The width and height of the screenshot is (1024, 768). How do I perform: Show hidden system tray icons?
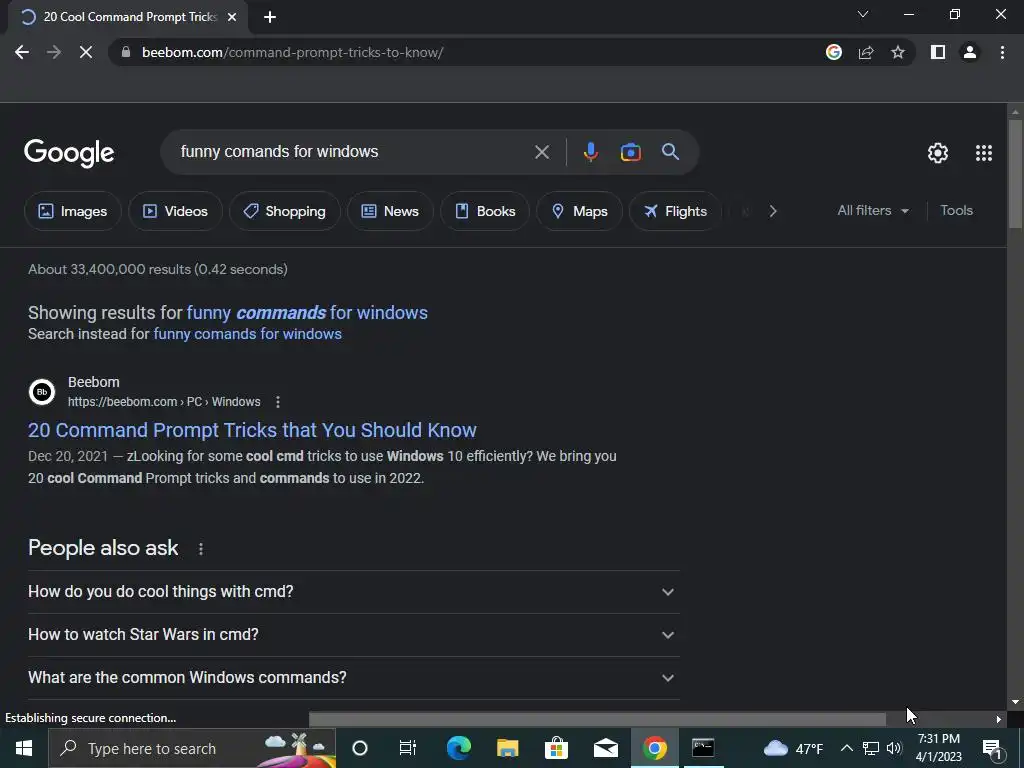(x=846, y=748)
